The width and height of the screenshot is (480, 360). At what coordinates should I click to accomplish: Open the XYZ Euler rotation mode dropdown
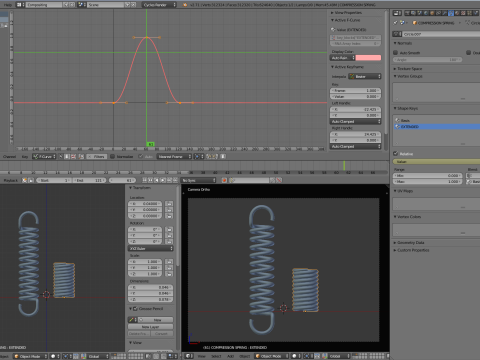151,248
